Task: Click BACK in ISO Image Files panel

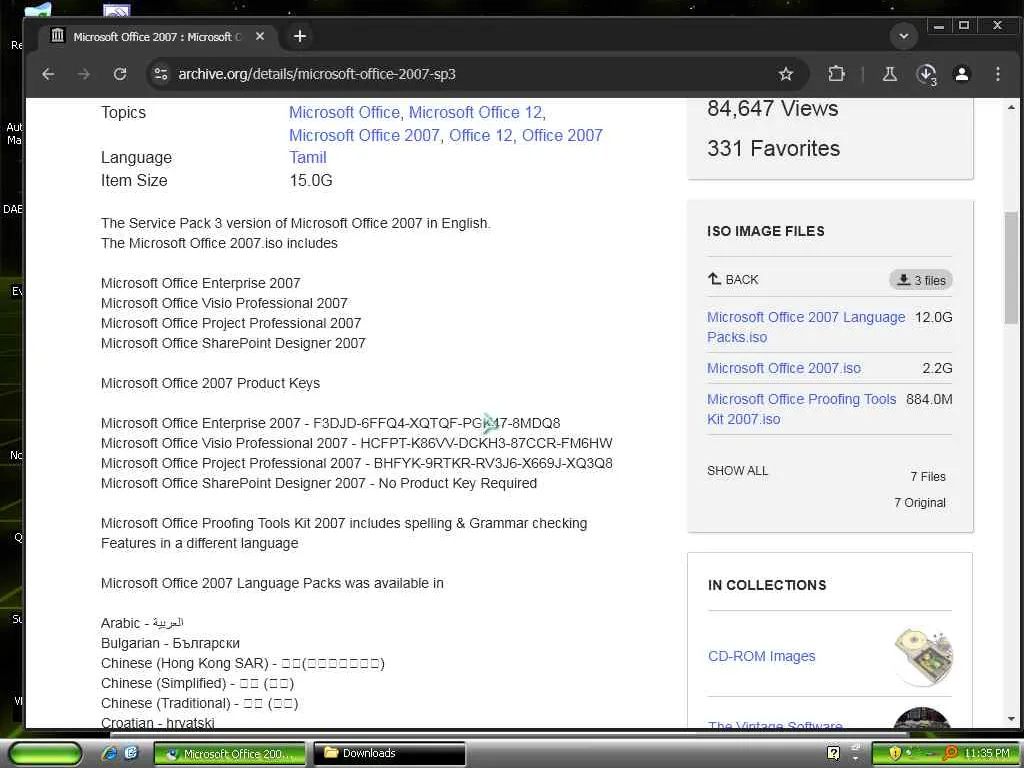Action: (x=733, y=280)
